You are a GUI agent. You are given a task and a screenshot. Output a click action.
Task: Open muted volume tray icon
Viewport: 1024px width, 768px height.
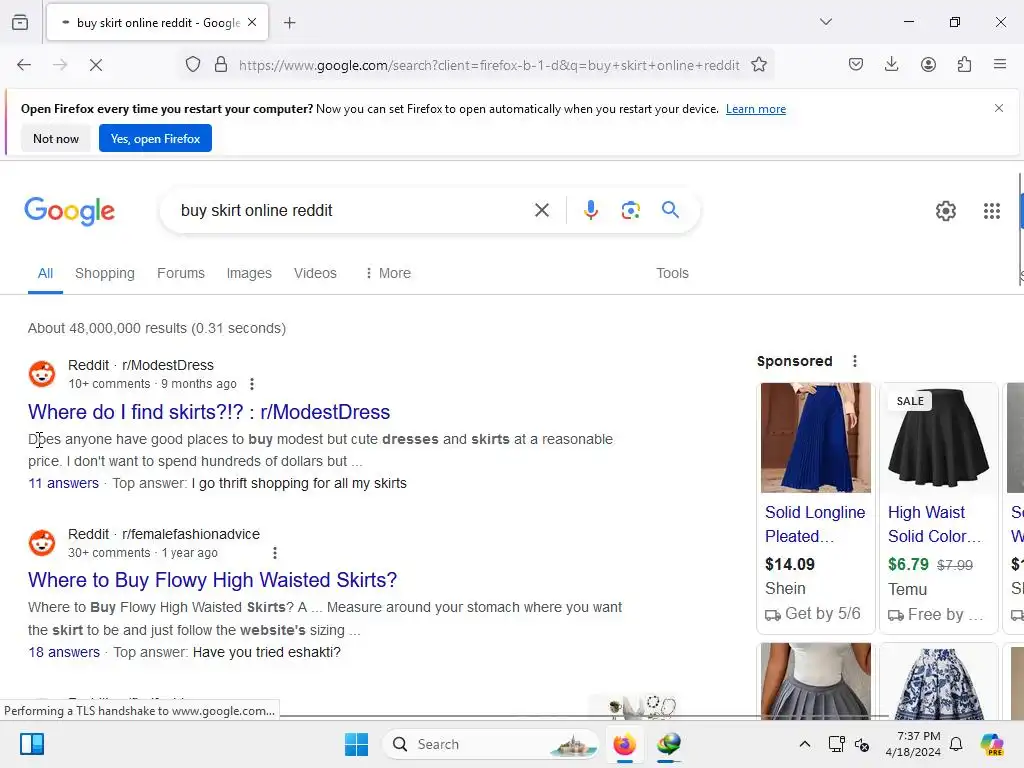(862, 744)
